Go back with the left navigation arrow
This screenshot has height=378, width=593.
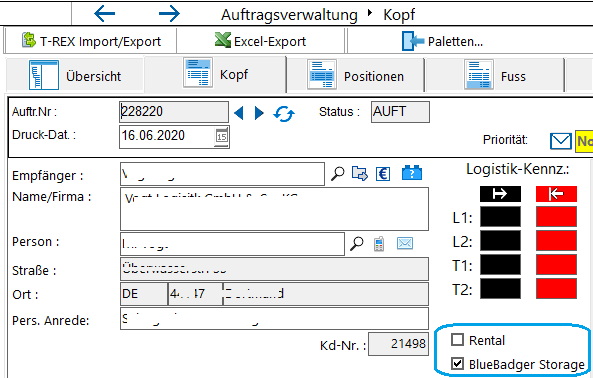(104, 14)
